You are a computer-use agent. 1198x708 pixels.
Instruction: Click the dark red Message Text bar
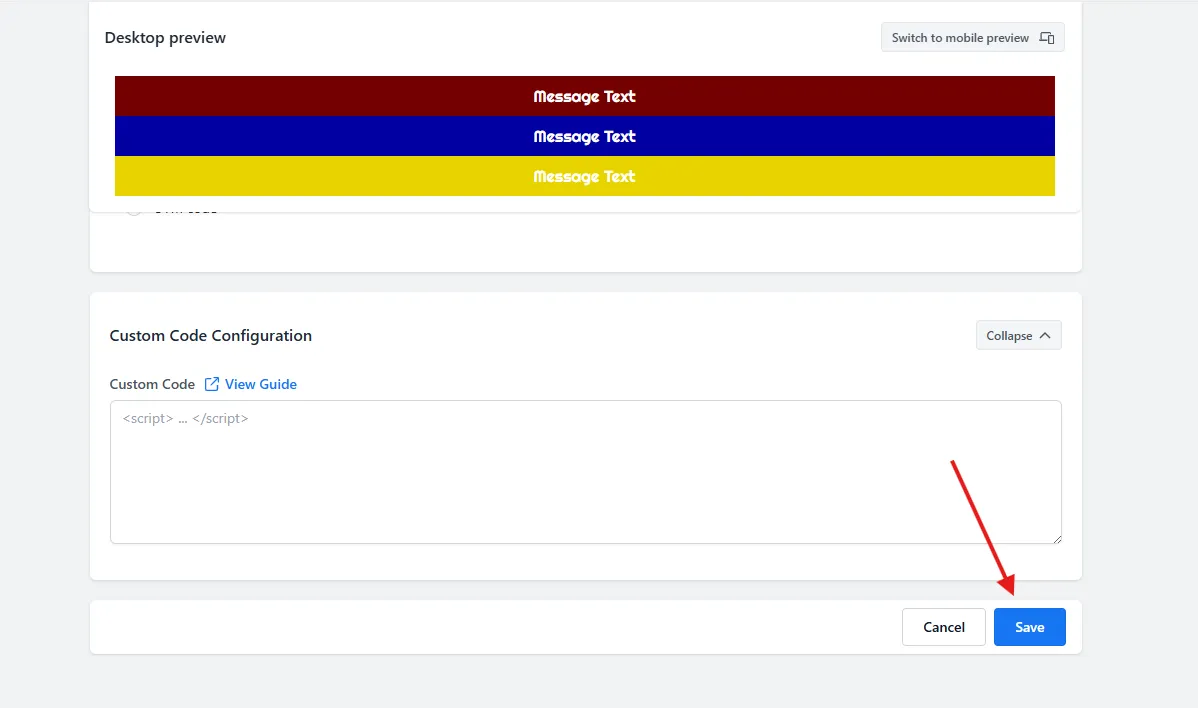pos(584,96)
